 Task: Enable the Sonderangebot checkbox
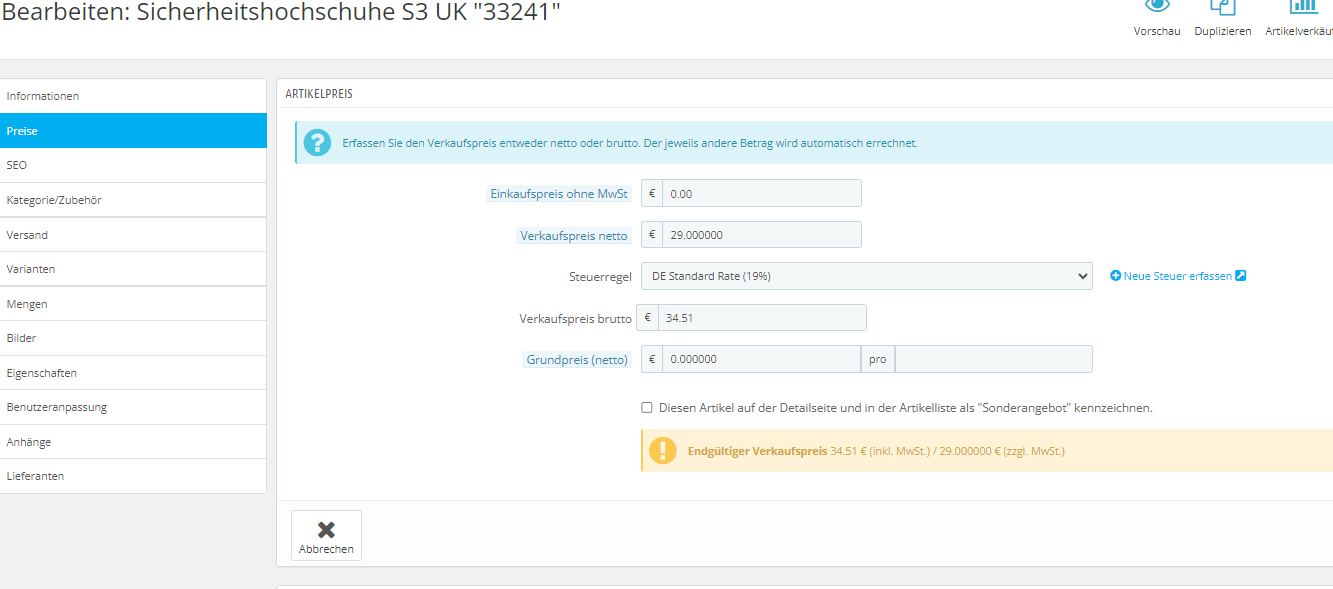click(647, 408)
